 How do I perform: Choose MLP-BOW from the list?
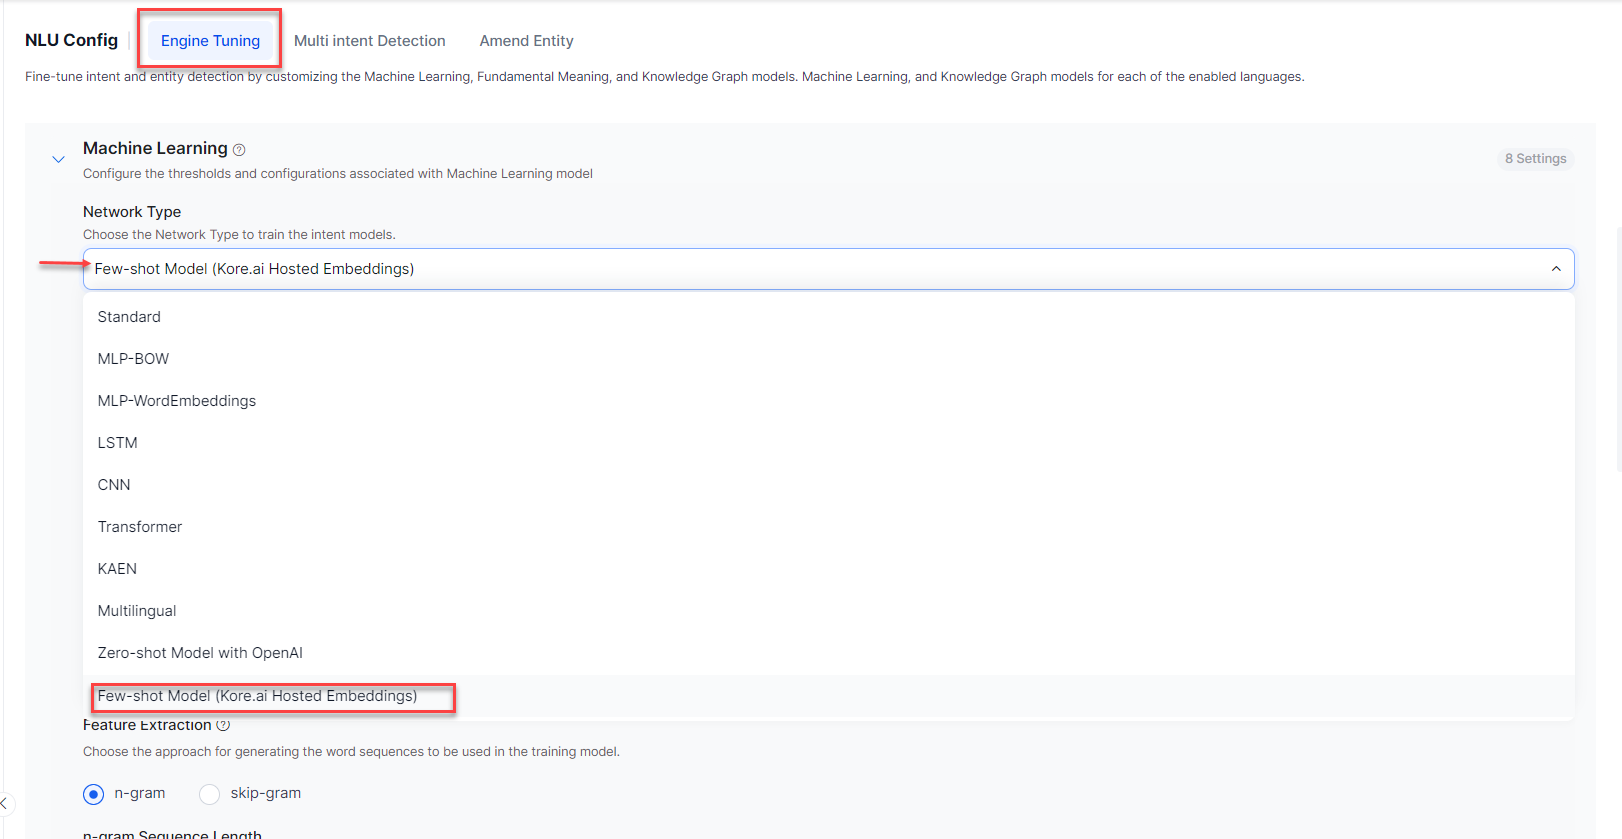[133, 359]
